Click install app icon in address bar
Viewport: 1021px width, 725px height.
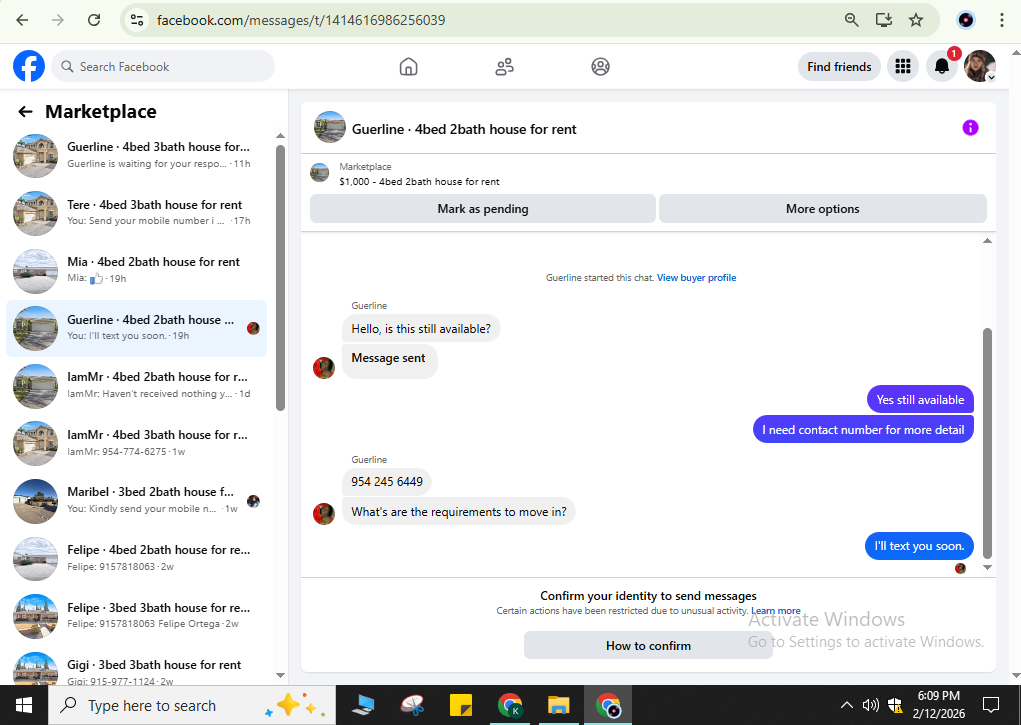tap(884, 20)
